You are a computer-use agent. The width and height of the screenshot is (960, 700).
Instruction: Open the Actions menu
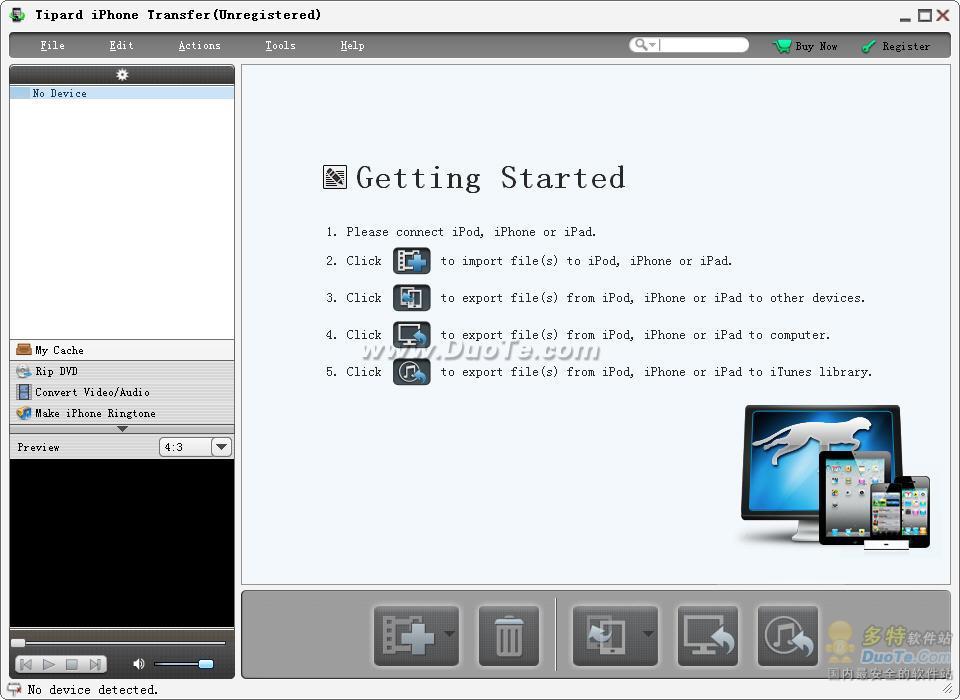tap(200, 45)
